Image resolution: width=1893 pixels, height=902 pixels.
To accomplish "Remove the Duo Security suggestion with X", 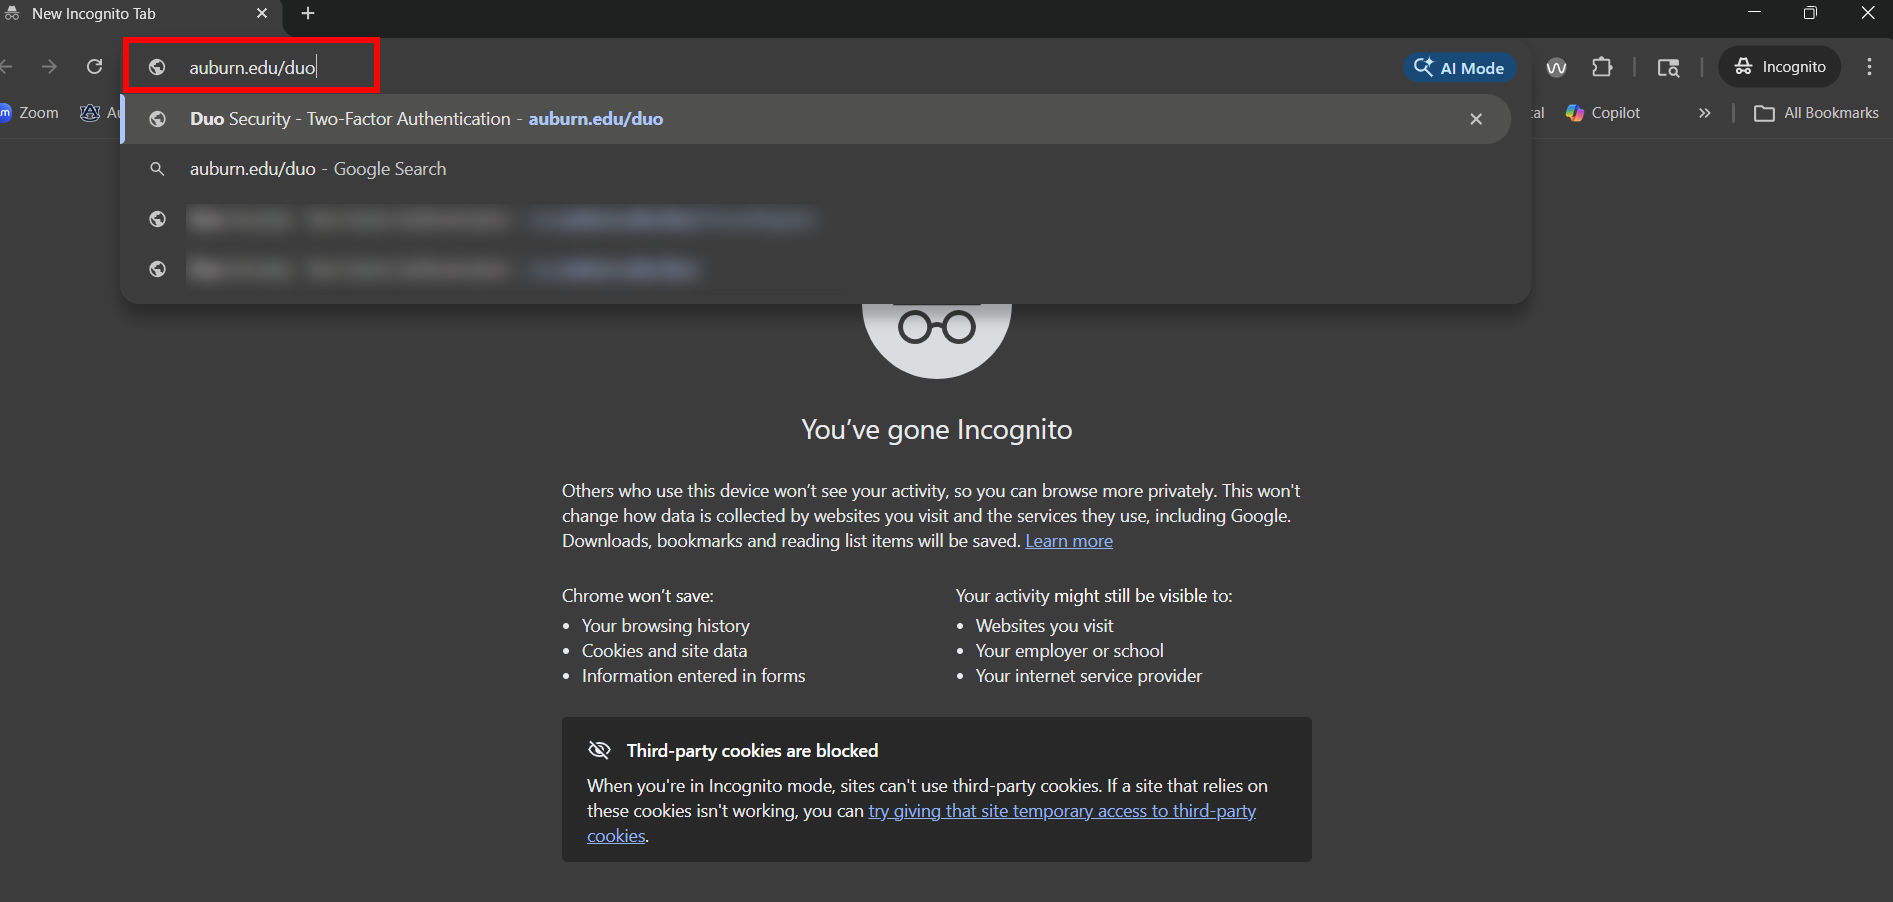I will coord(1476,119).
